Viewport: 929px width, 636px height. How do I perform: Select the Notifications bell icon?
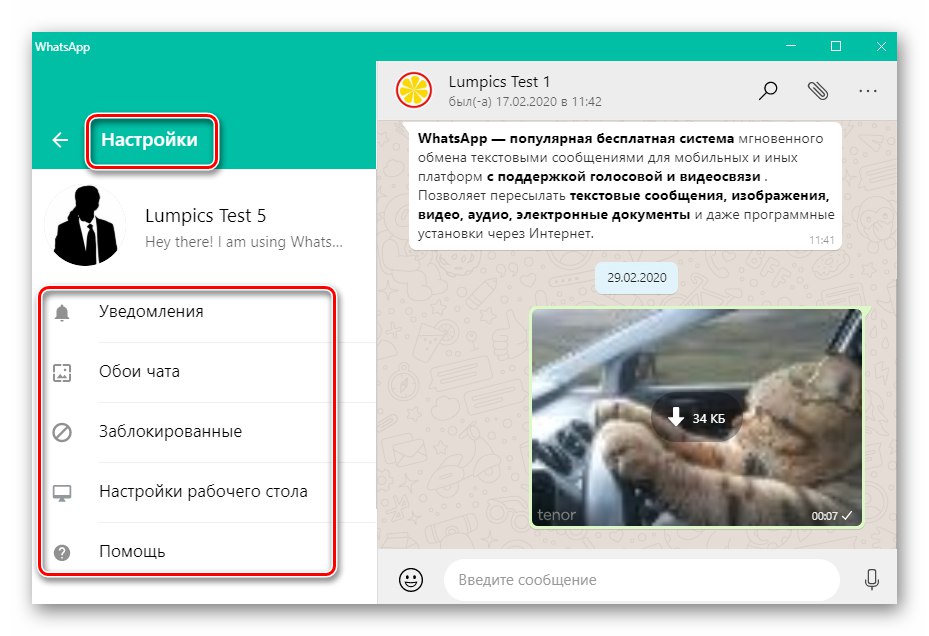64,311
